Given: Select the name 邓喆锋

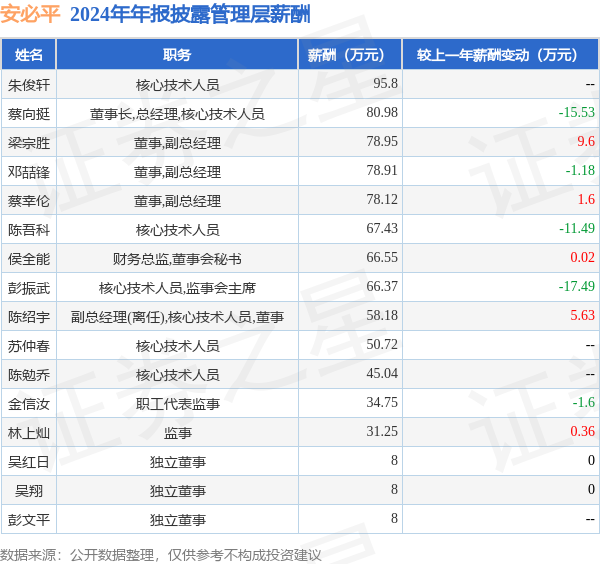Looking at the screenshot, I should 29,172.
